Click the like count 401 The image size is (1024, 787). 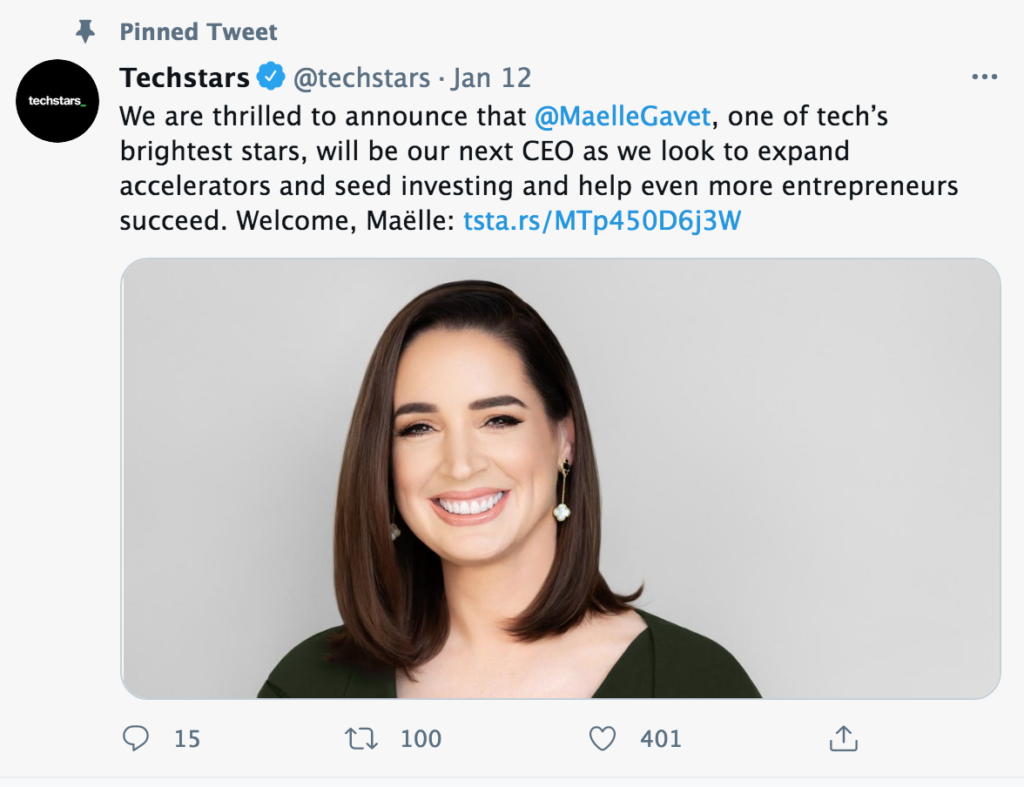(660, 739)
